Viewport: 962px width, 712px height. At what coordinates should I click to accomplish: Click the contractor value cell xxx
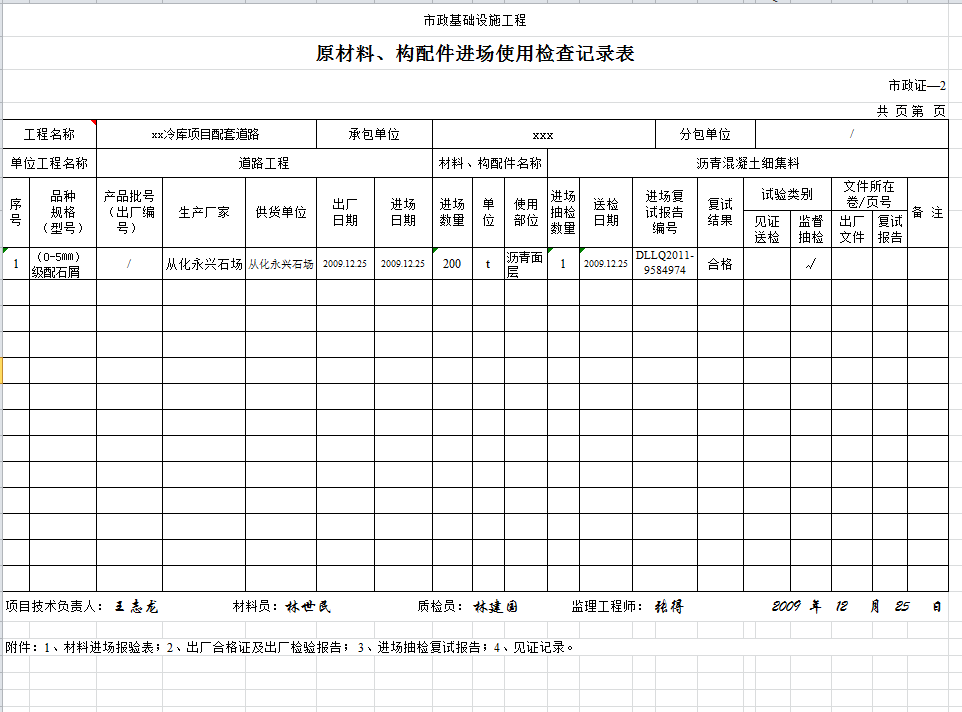544,134
